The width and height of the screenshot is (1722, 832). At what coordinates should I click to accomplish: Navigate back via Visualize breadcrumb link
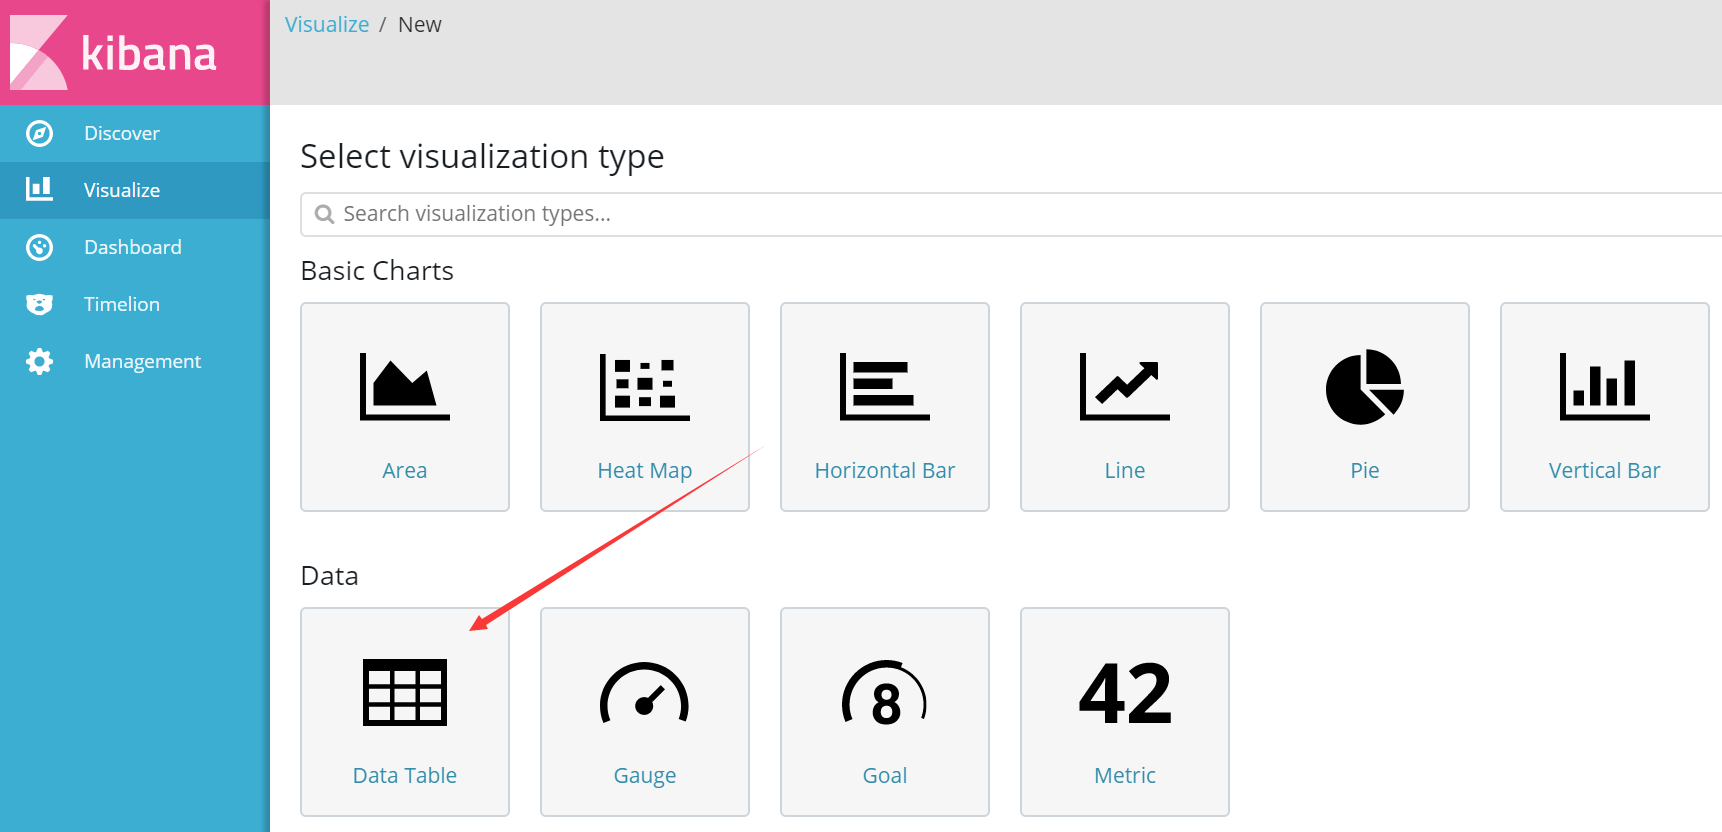(x=327, y=24)
